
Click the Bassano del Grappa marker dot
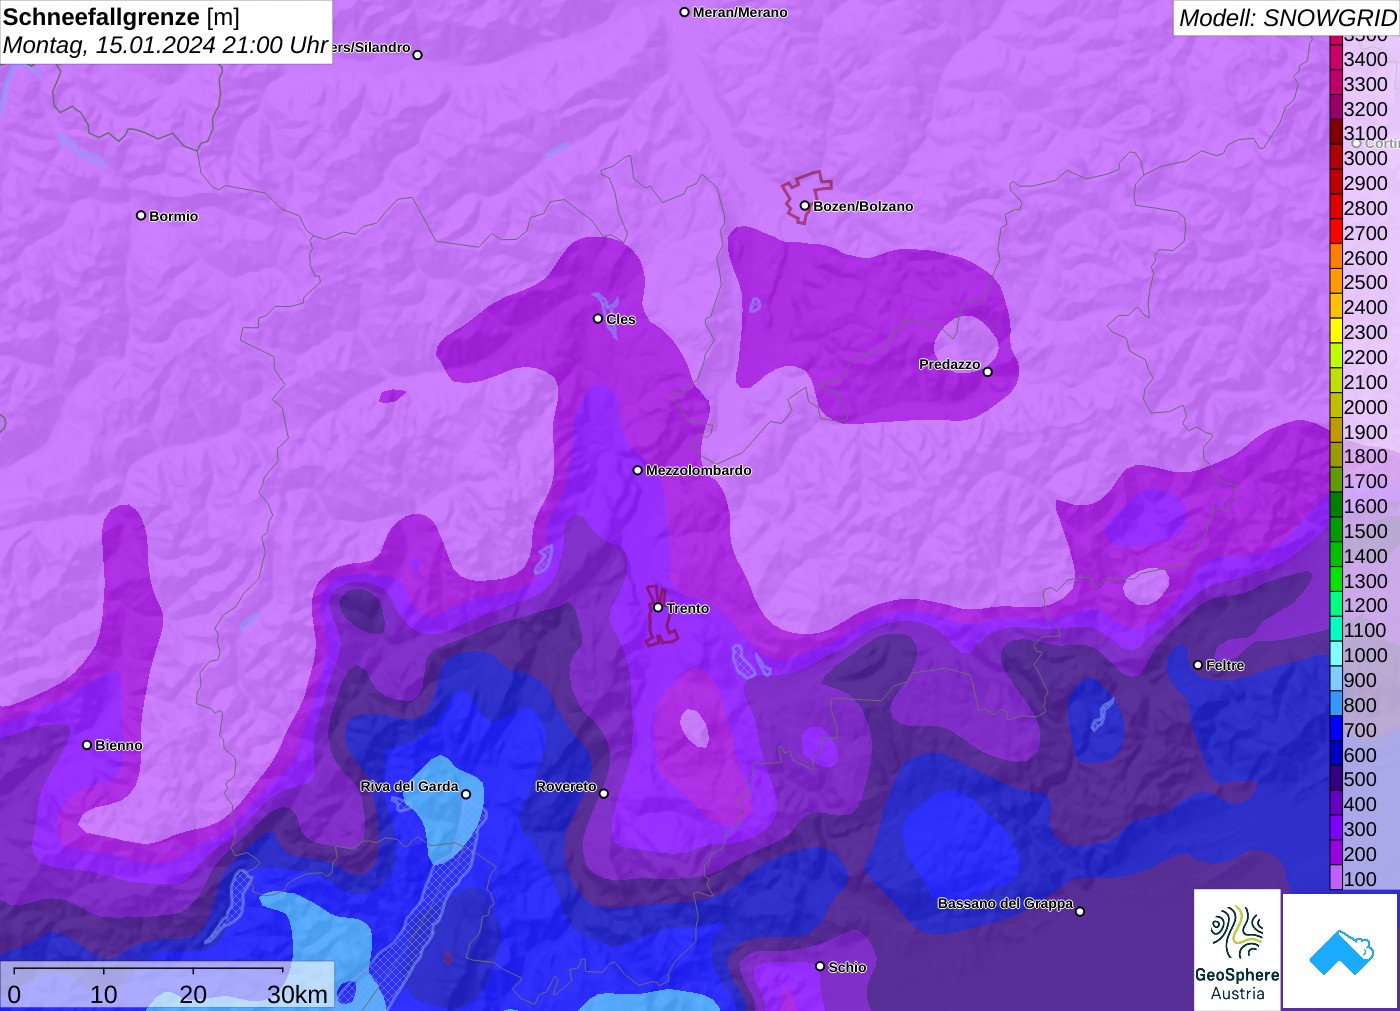click(x=1080, y=911)
